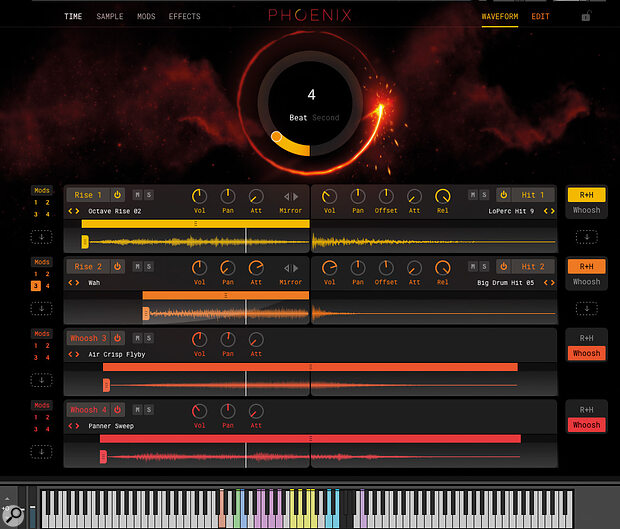Open the SAMPLE tab

click(110, 16)
